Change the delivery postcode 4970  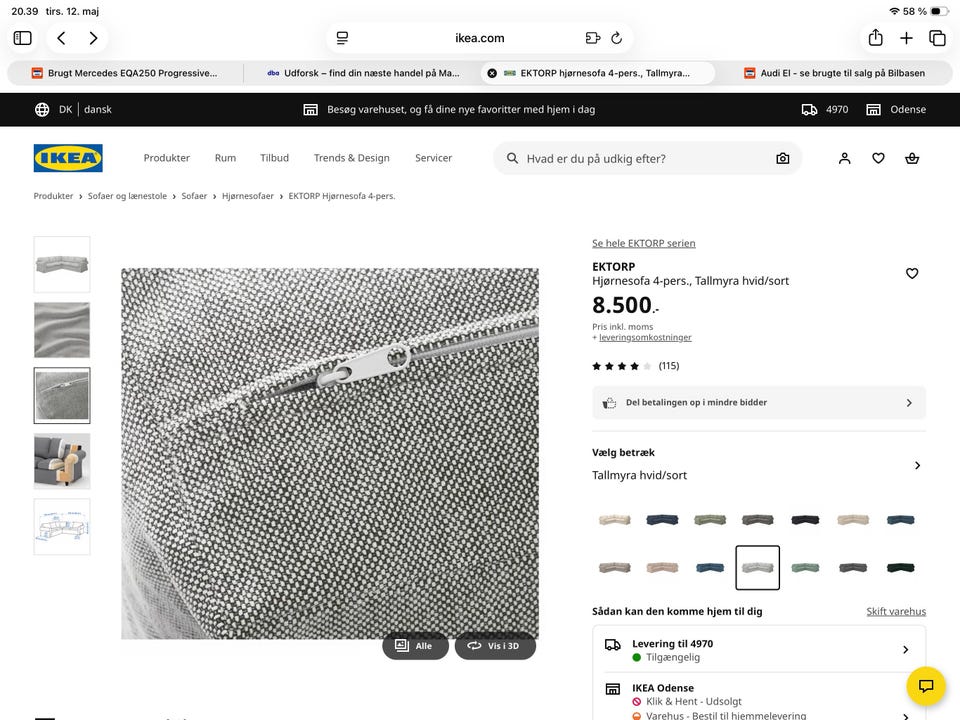[x=825, y=110]
